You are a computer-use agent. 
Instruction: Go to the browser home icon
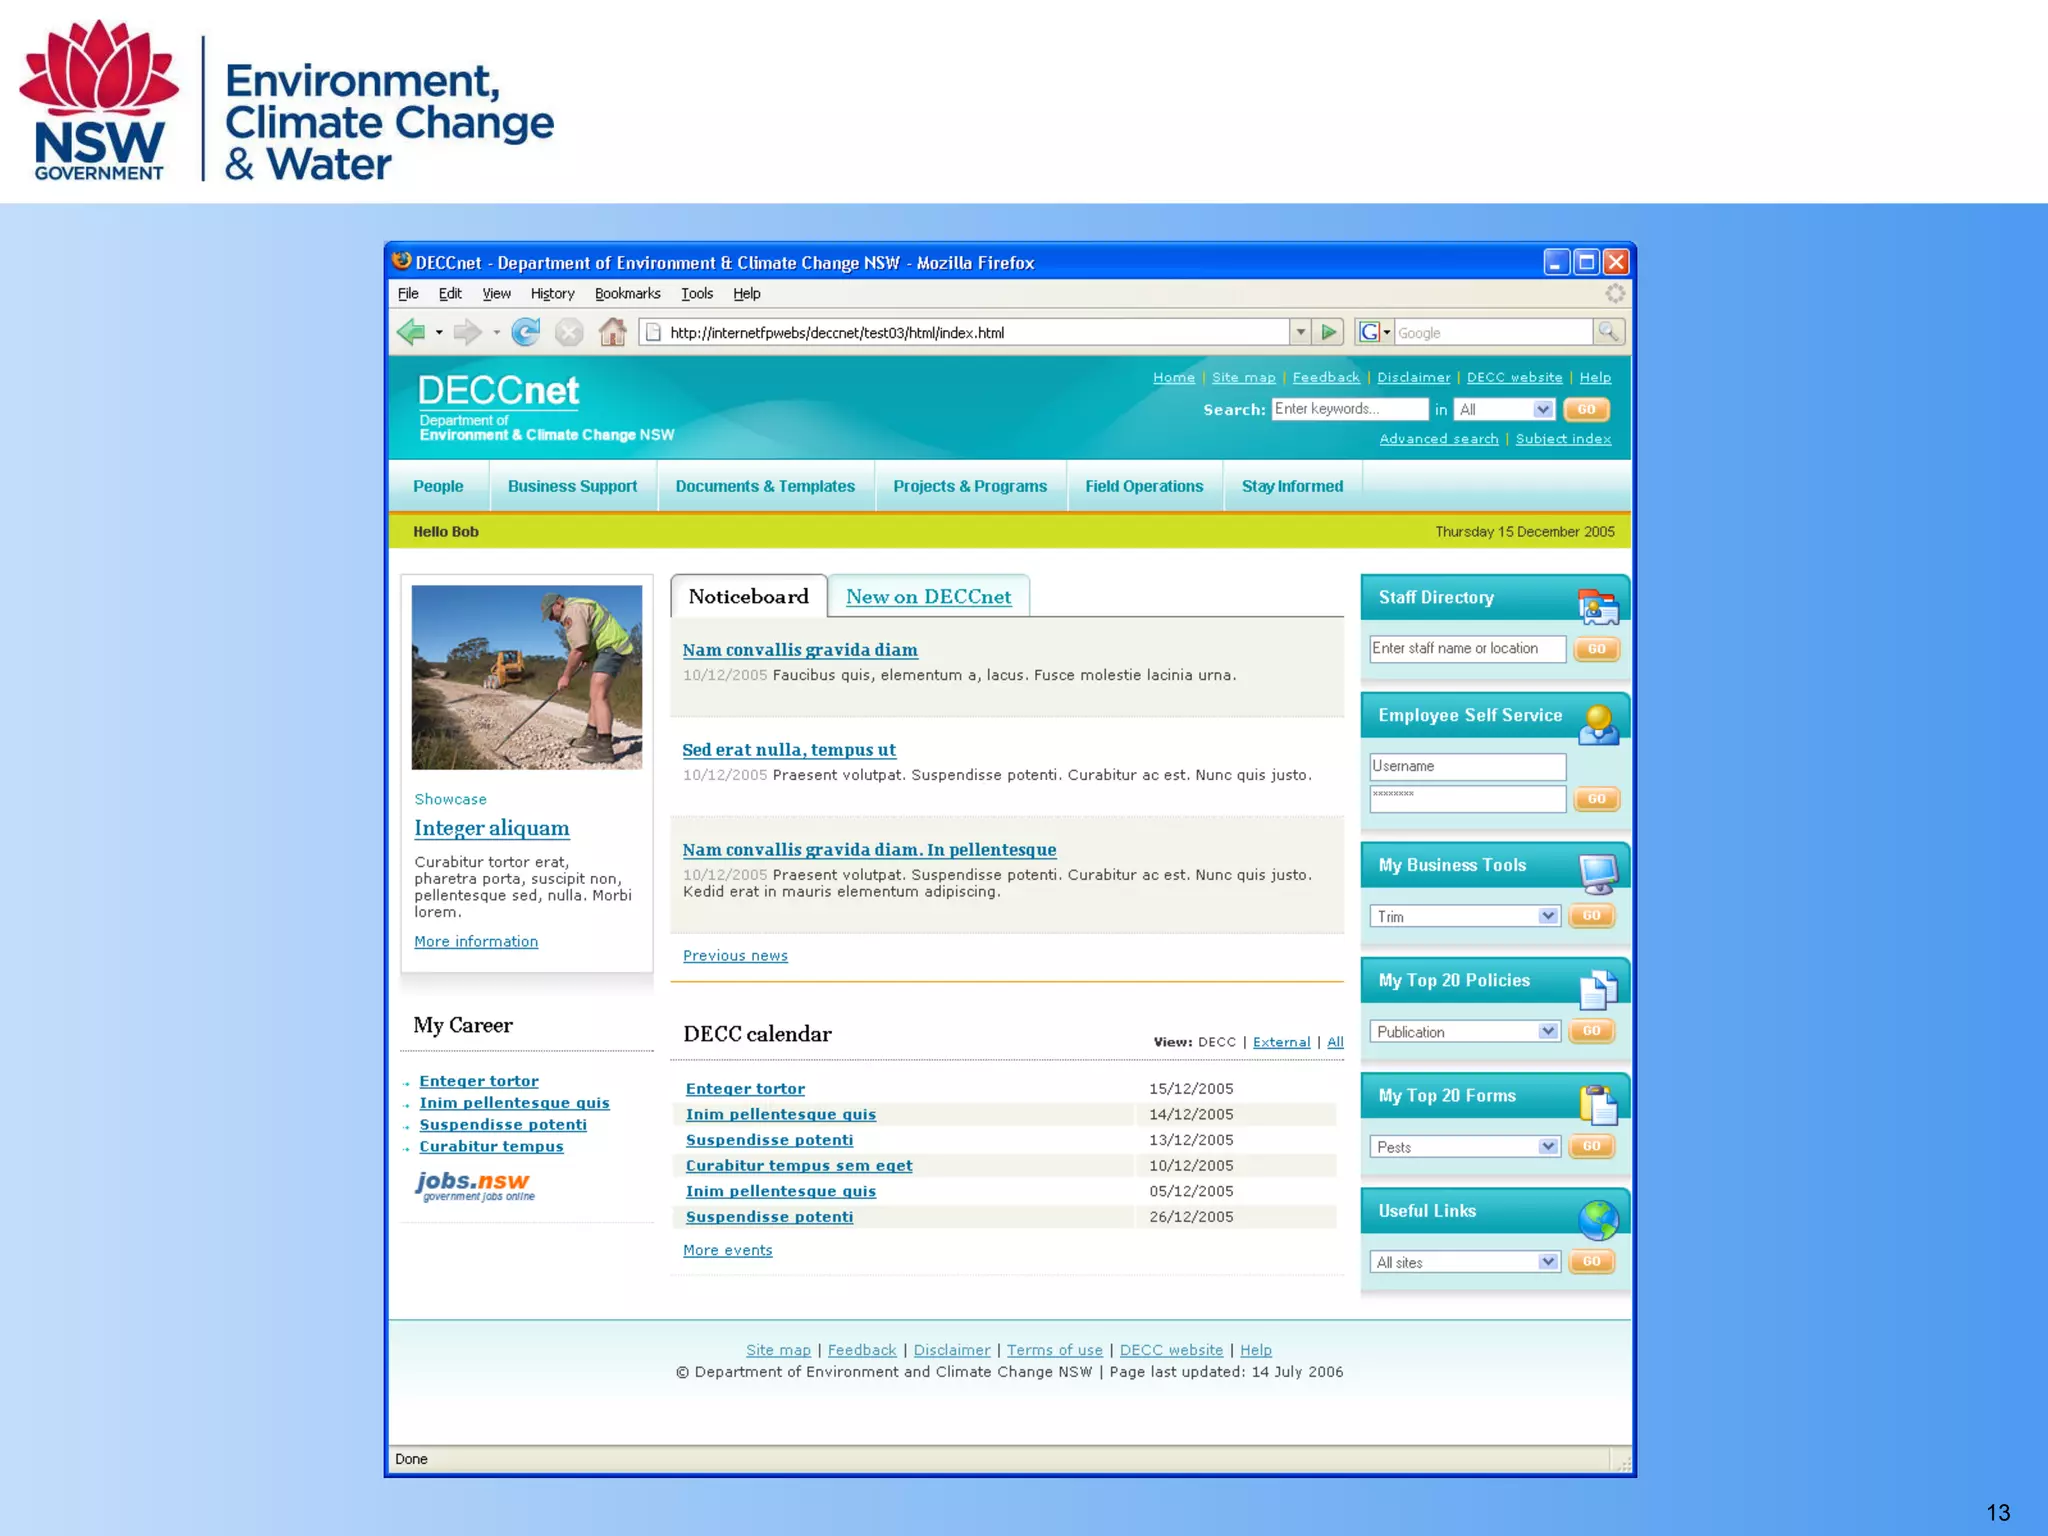pos(612,332)
